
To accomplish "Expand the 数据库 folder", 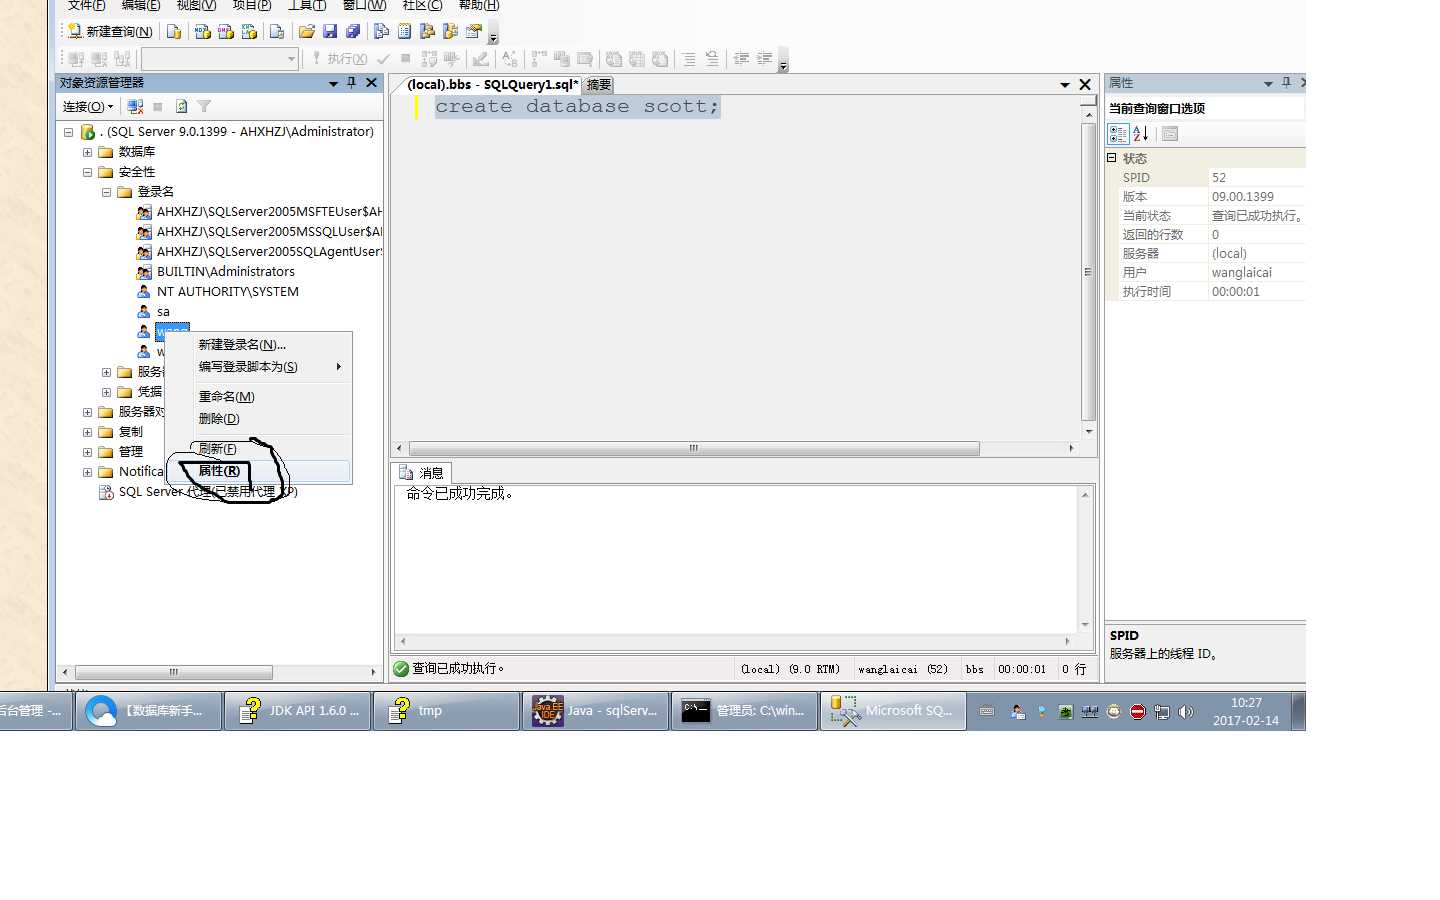I will point(87,152).
